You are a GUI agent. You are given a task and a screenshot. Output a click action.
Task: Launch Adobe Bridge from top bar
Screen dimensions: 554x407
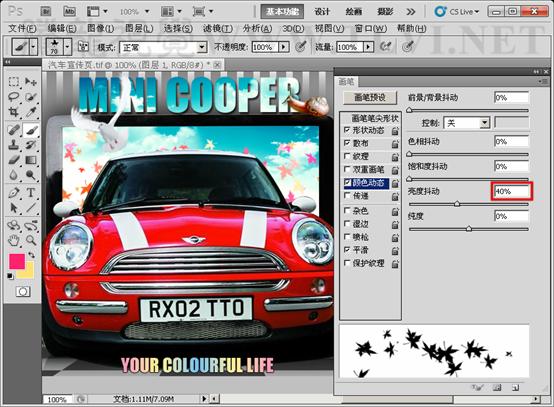coord(45,11)
